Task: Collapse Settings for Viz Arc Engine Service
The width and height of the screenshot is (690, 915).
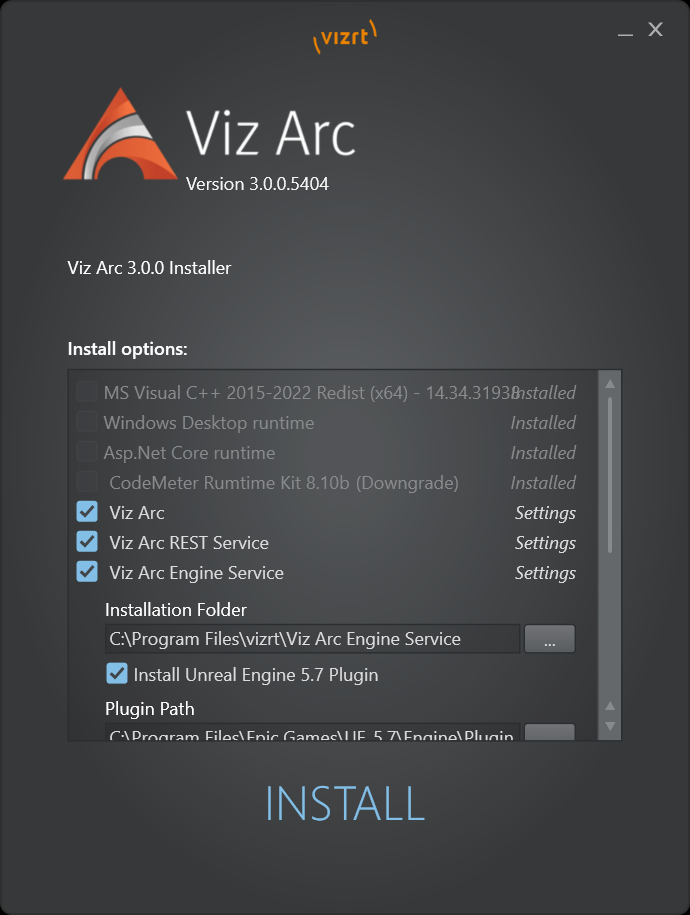Action: point(545,573)
